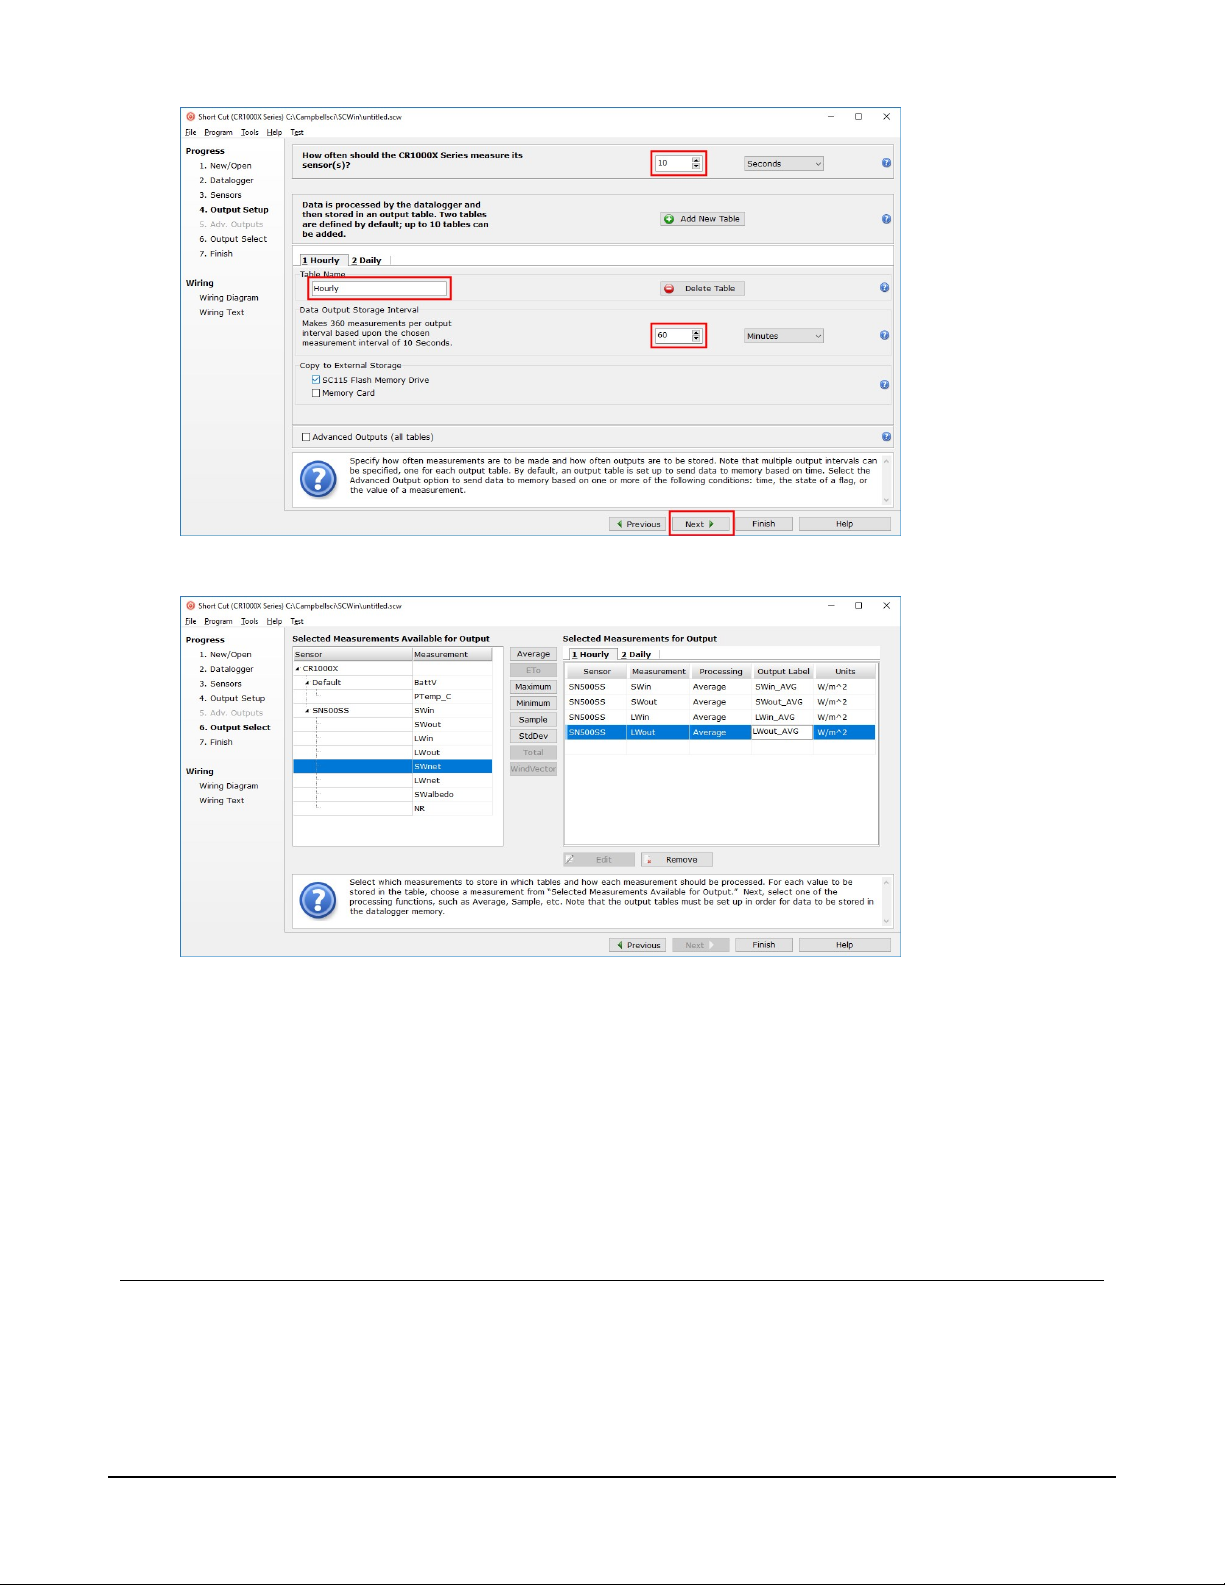Collapse the CR1000X tree node
Viewport: 1225px width, 1585px height.
297,669
